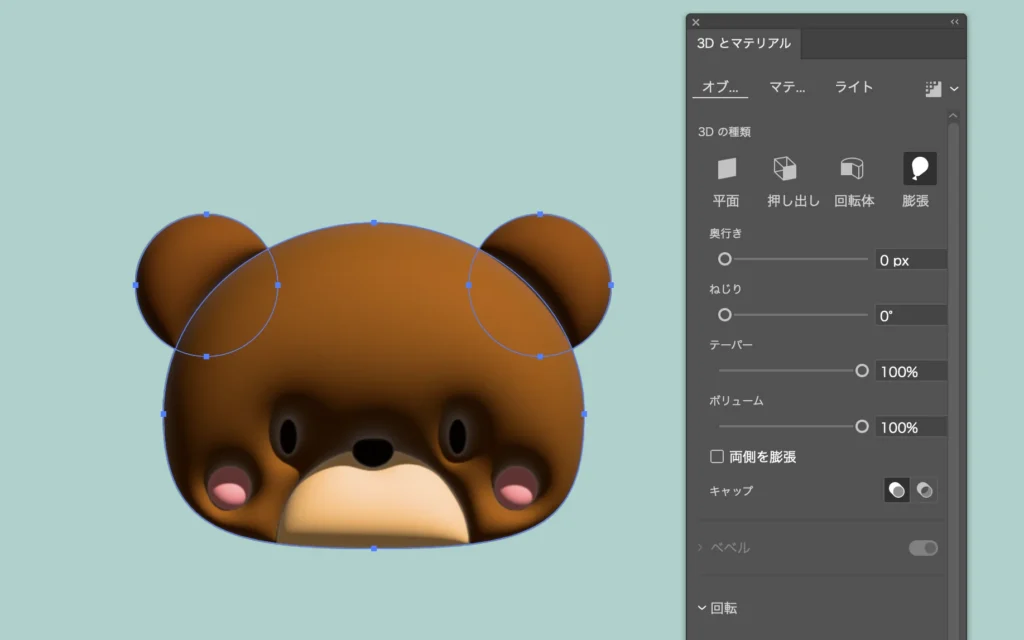The image size is (1024, 640).
Task: Turn off cap with hollow cap icon
Action: pyautogui.click(x=926, y=490)
